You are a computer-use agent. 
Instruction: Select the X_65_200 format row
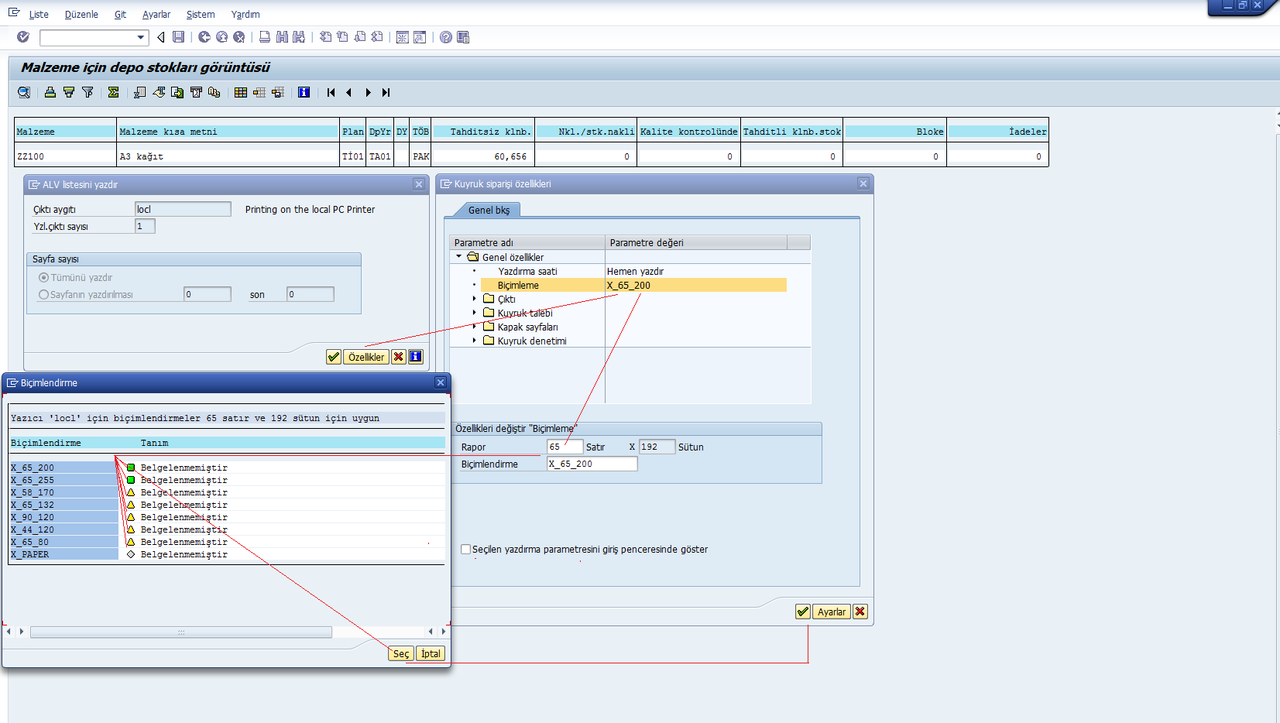[226, 467]
